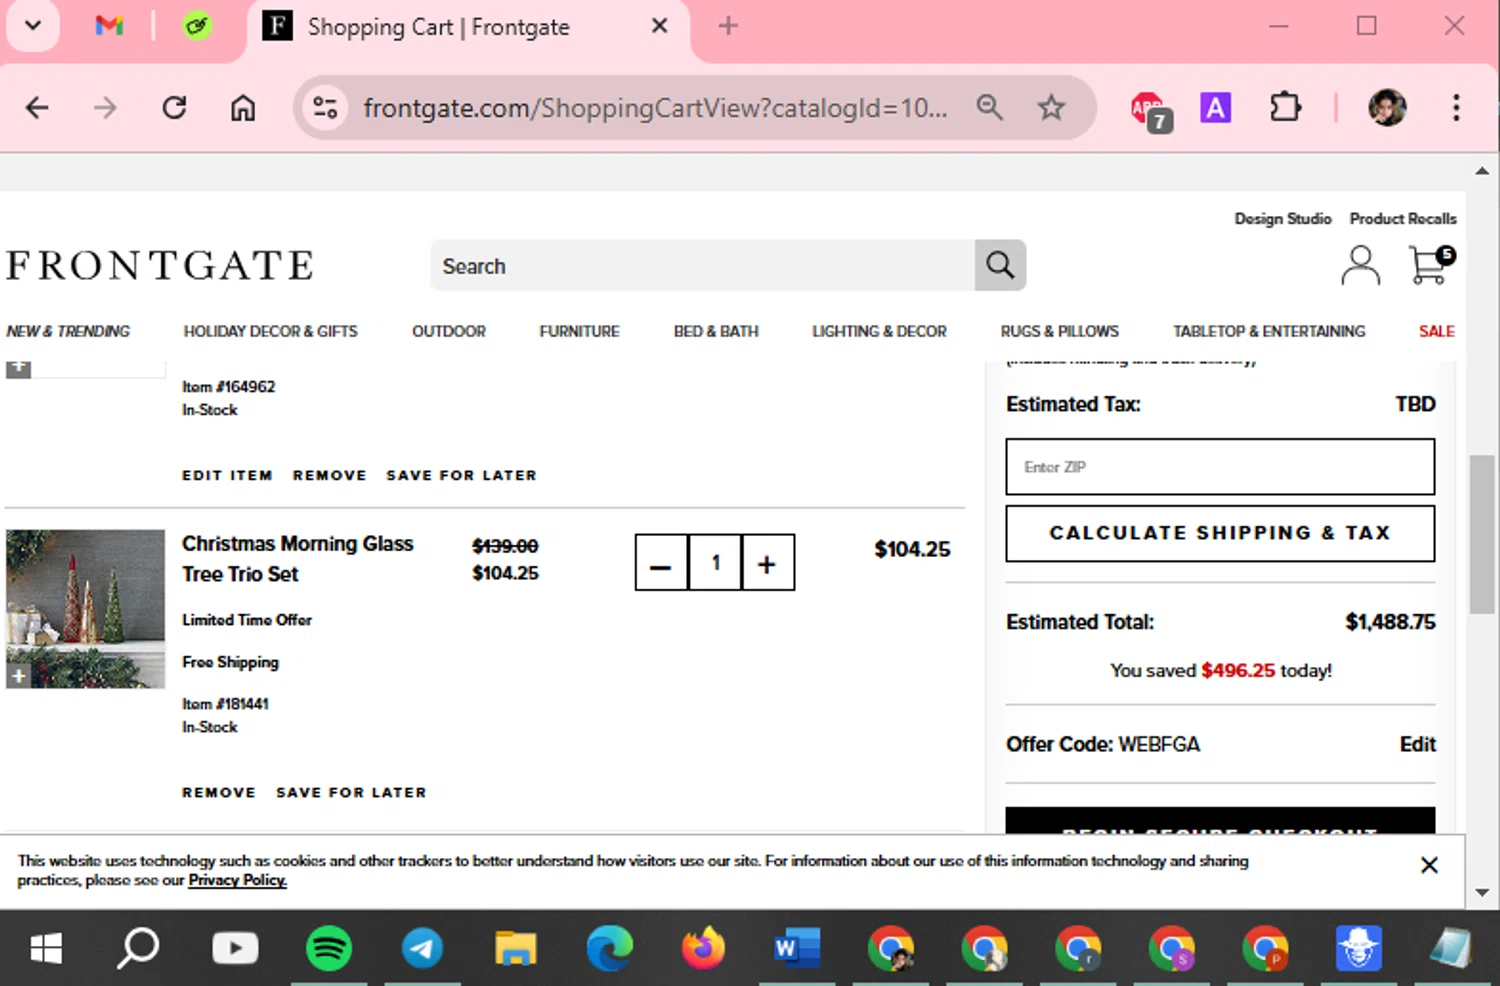Open Christmas Morning Glass Tree Trio Set link
This screenshot has height=986, width=1500.
[x=297, y=558]
